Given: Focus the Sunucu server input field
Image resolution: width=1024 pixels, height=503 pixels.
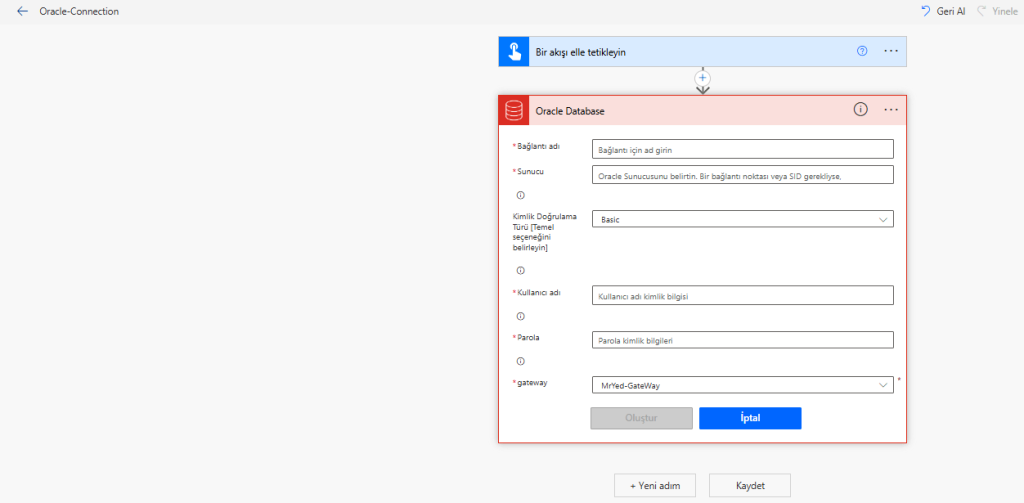Looking at the screenshot, I should tap(742, 175).
